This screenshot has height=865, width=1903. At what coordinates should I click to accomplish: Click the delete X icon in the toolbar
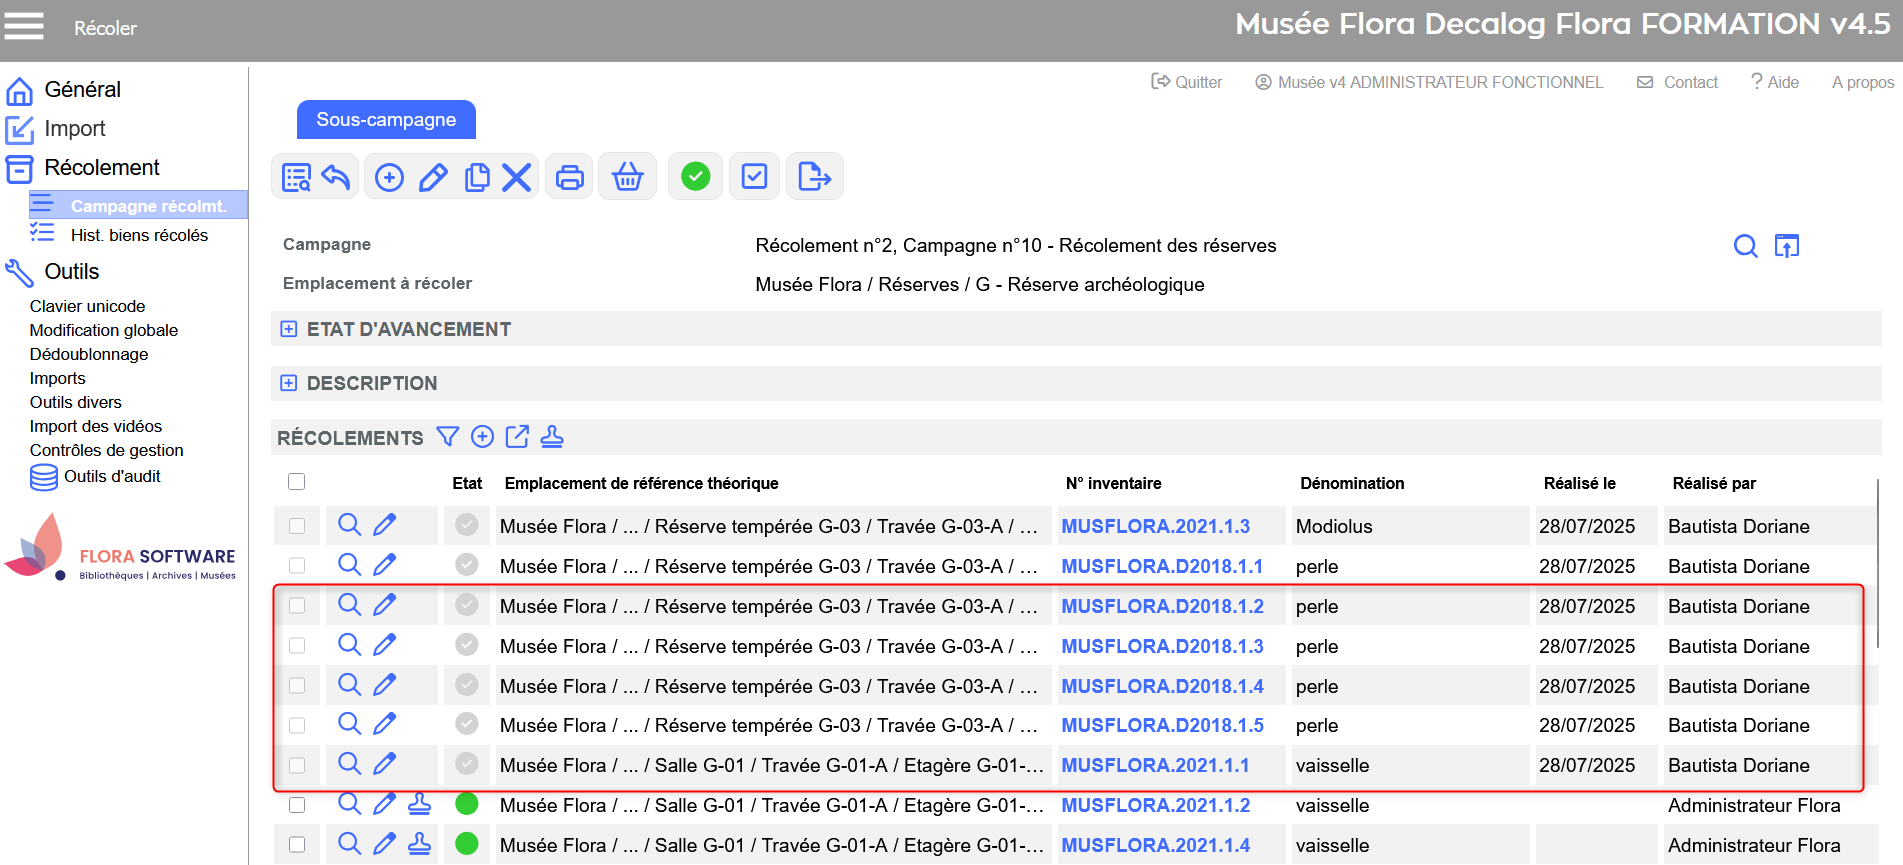pyautogui.click(x=516, y=178)
